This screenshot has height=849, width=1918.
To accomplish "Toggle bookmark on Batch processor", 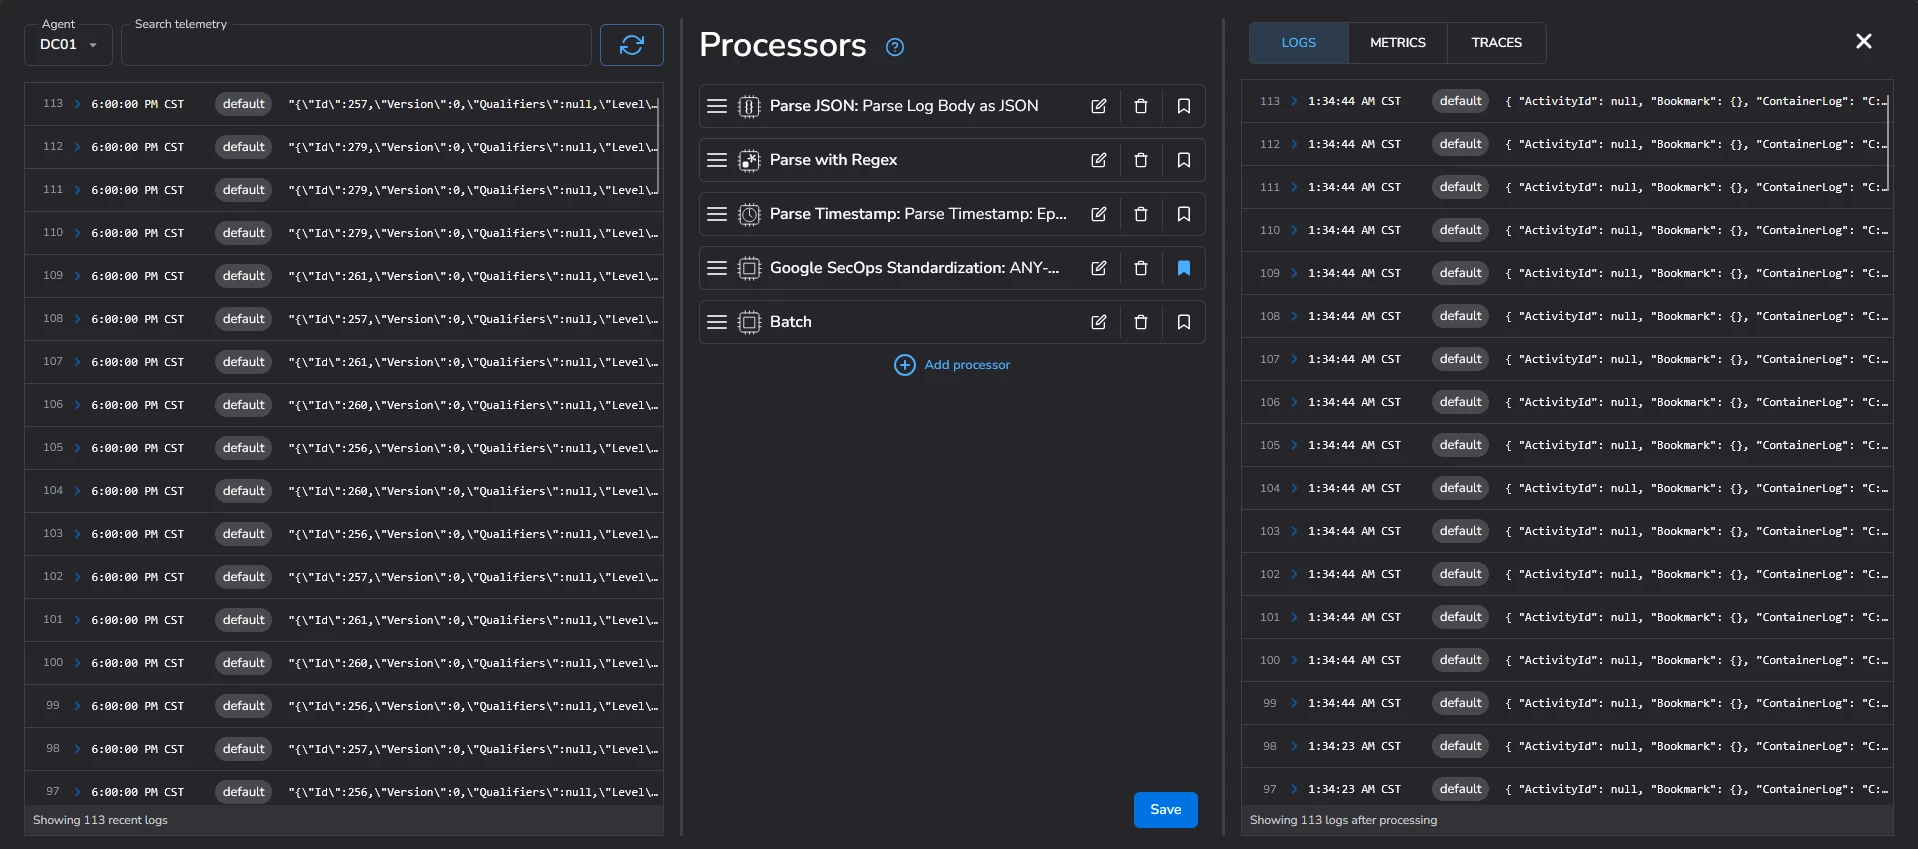I will (1184, 322).
